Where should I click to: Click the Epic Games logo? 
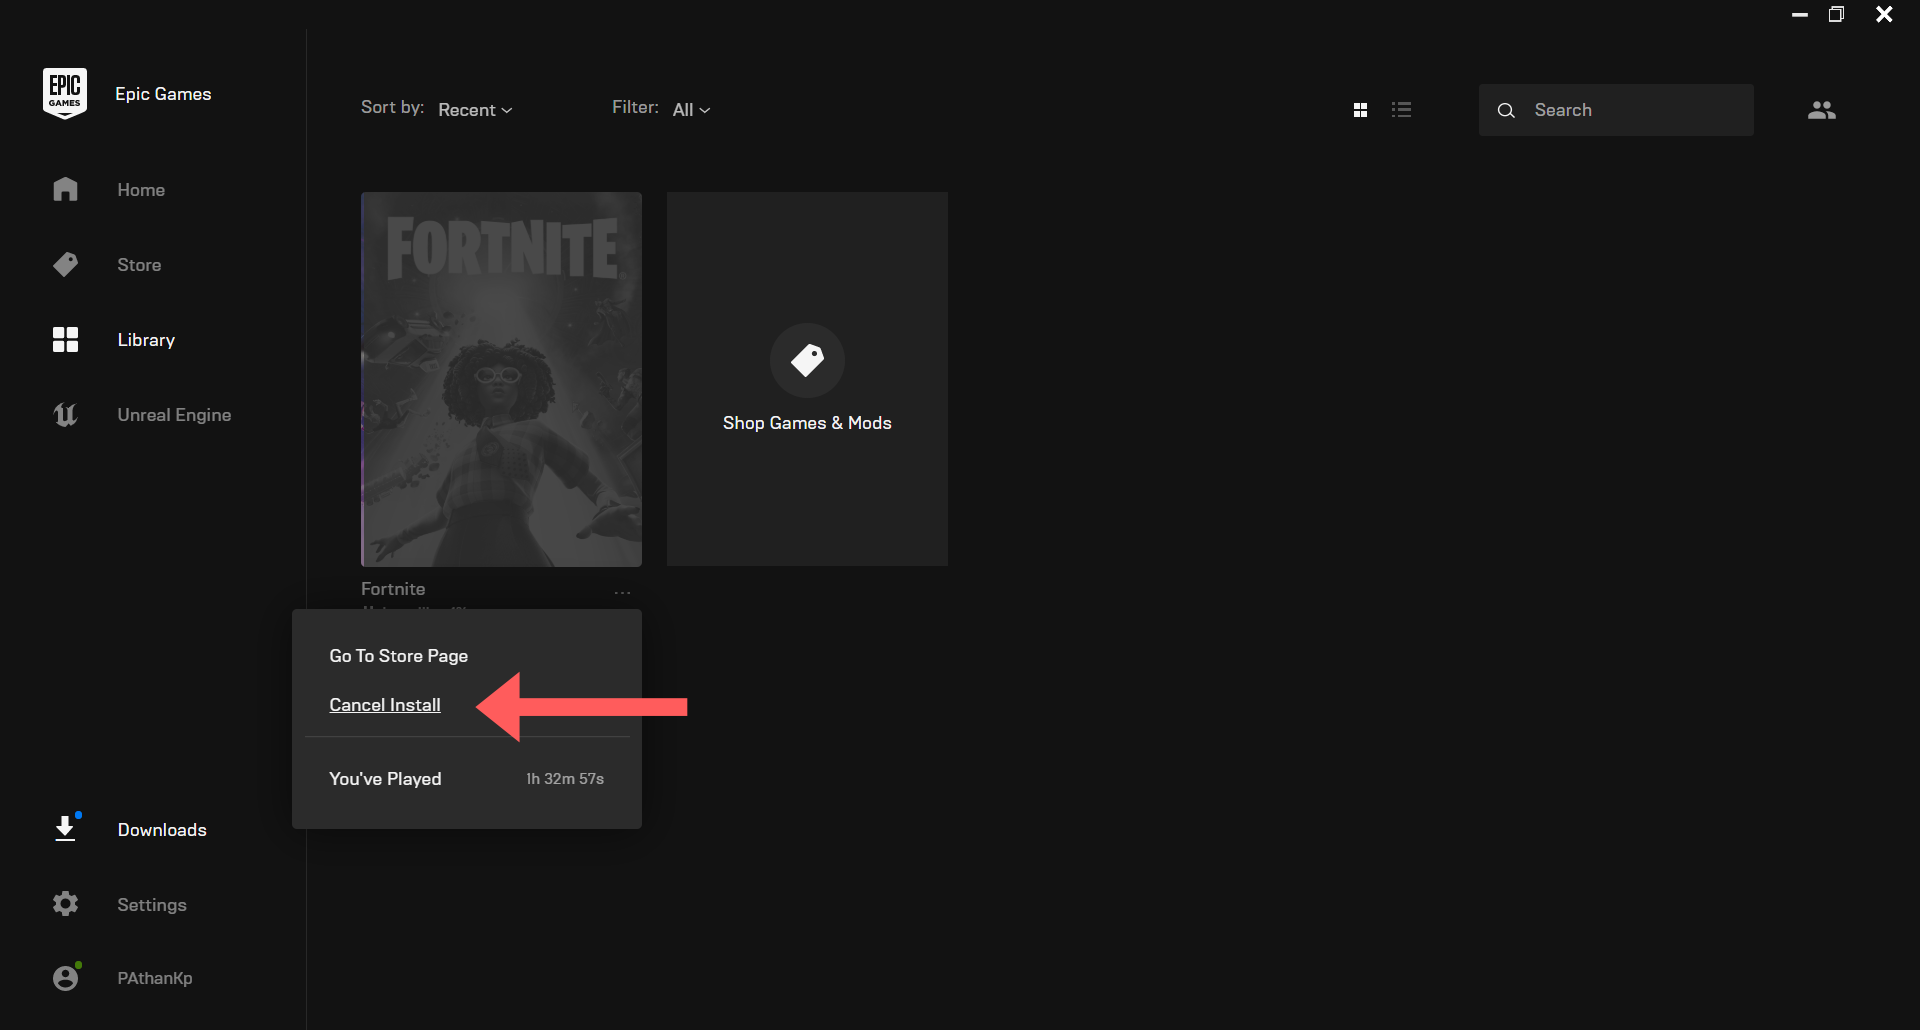(64, 92)
